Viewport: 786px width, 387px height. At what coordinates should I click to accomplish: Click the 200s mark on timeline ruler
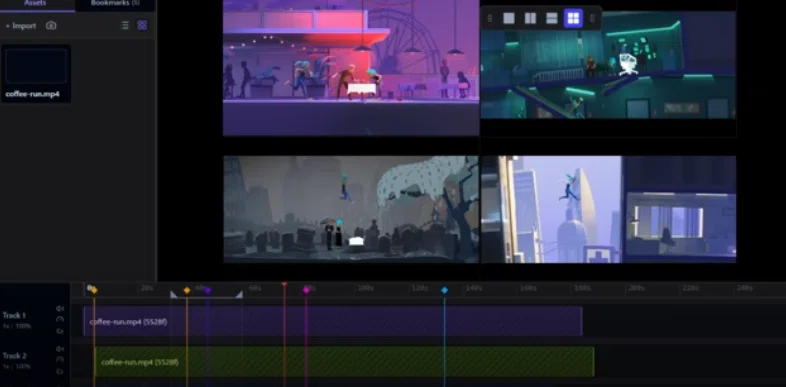point(636,288)
